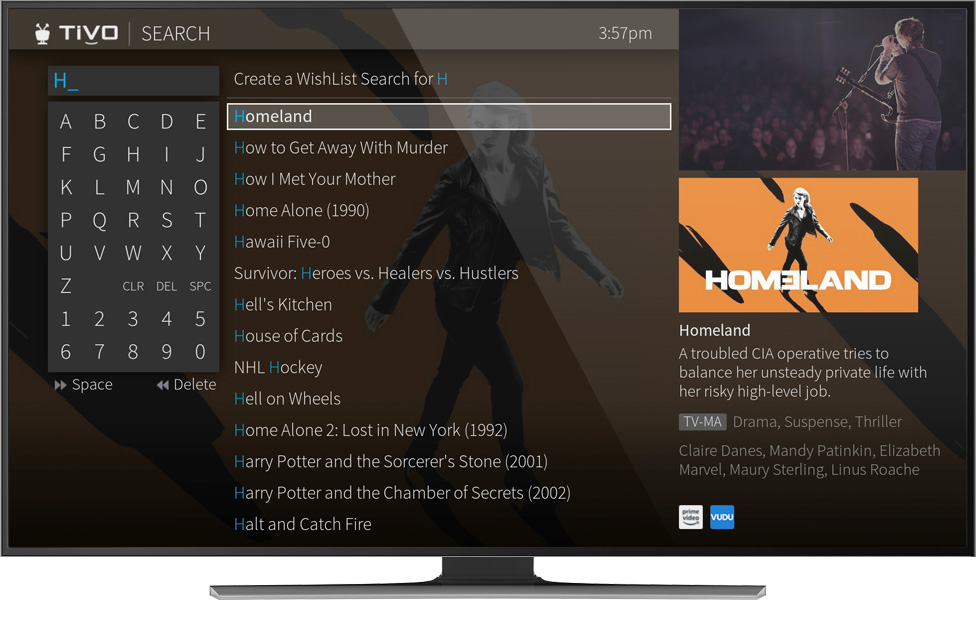Choose House of Cards result
This screenshot has height=624, width=976.
tap(288, 336)
